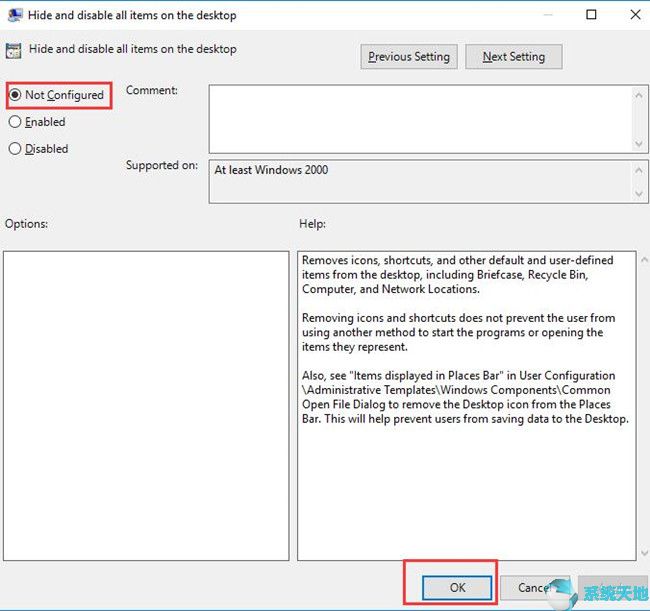Click the 'Also, see Items displayed' paragraph

pyautogui.click(x=465, y=397)
